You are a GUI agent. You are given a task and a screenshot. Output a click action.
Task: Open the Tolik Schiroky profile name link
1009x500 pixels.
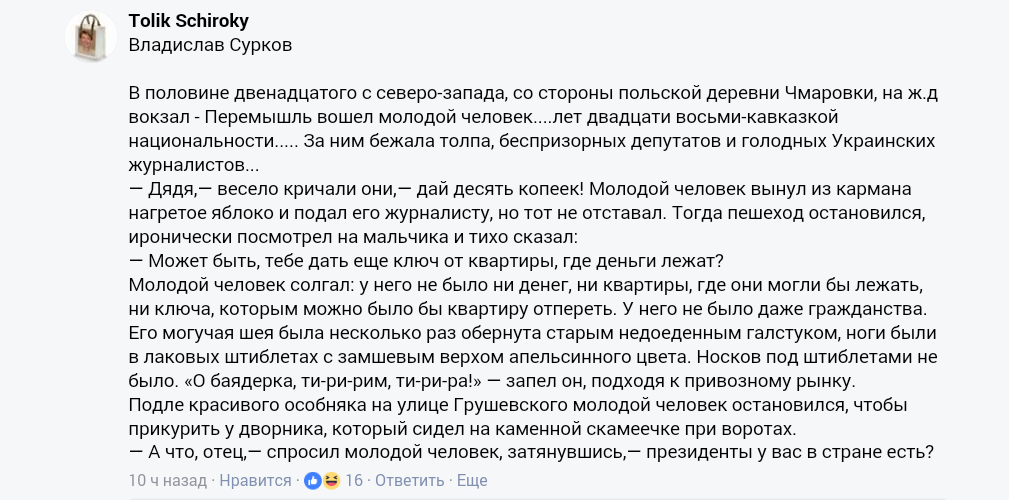[x=189, y=21]
